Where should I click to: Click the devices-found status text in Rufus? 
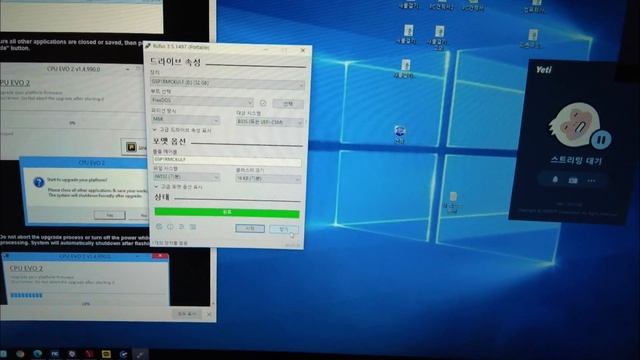coord(171,243)
